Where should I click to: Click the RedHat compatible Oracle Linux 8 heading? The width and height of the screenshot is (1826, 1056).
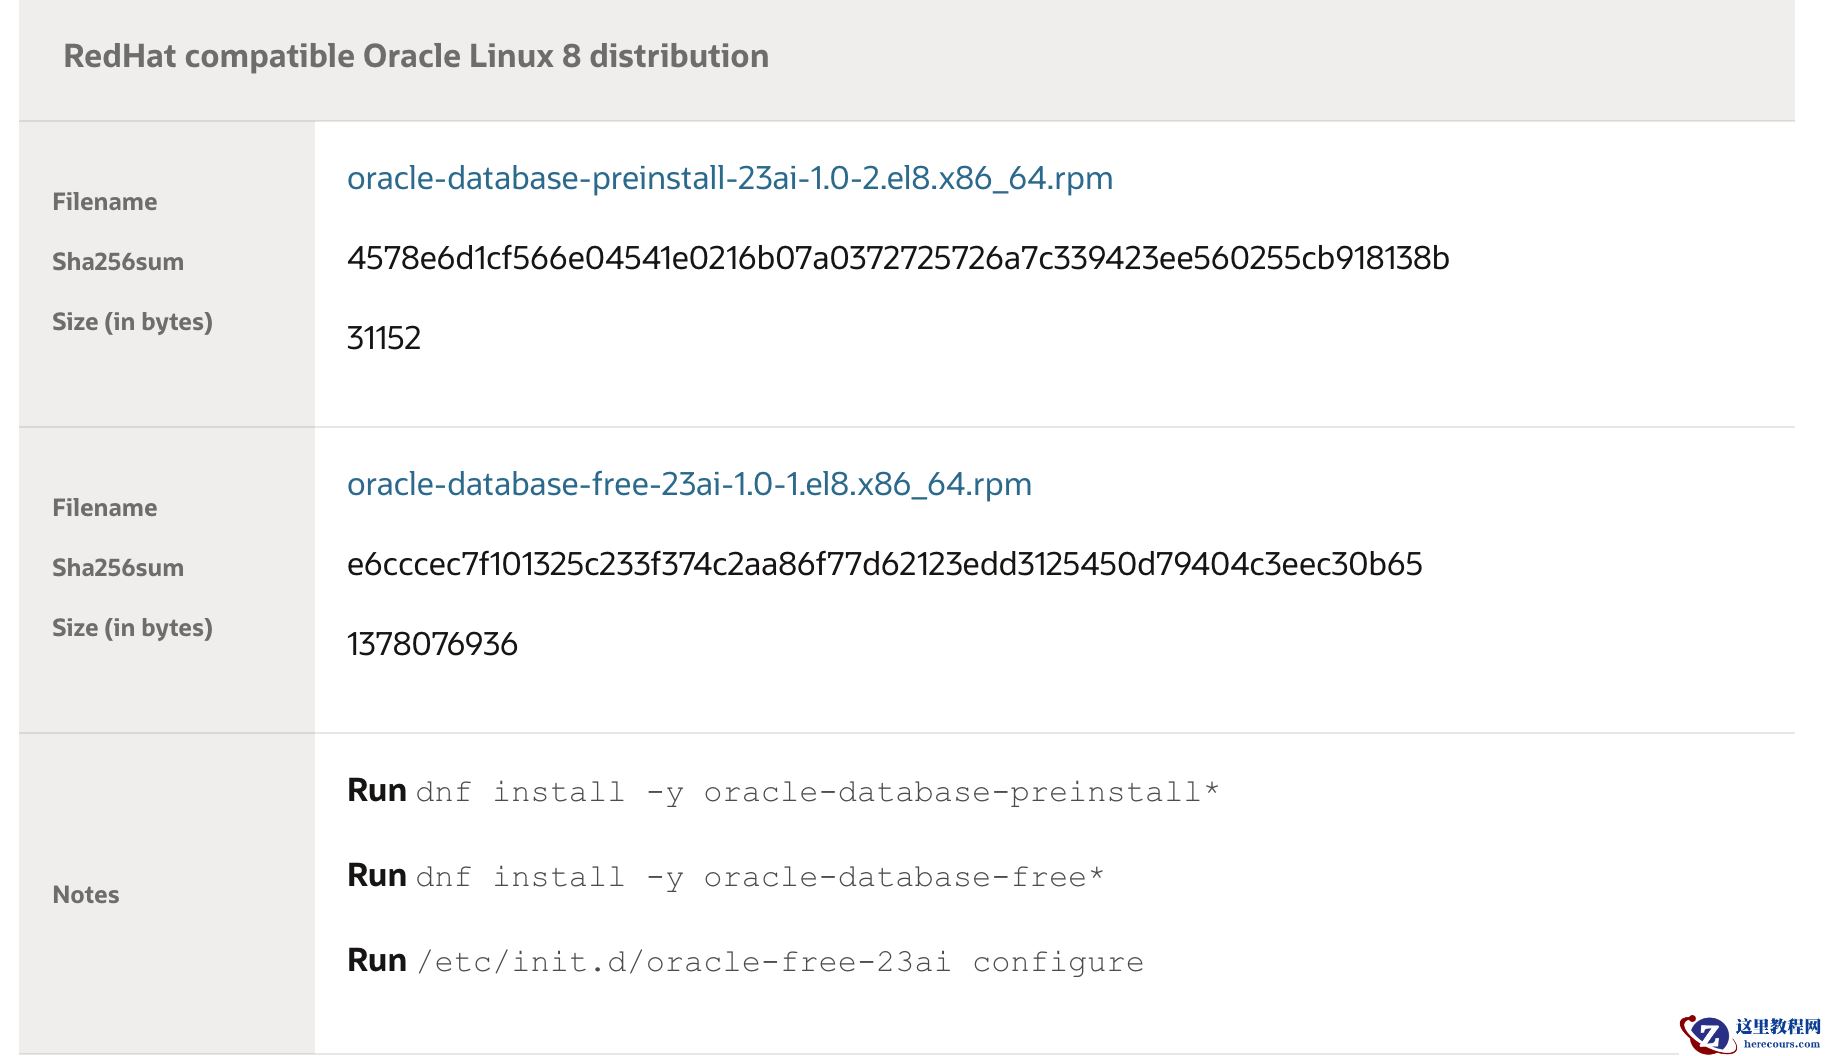pos(416,56)
